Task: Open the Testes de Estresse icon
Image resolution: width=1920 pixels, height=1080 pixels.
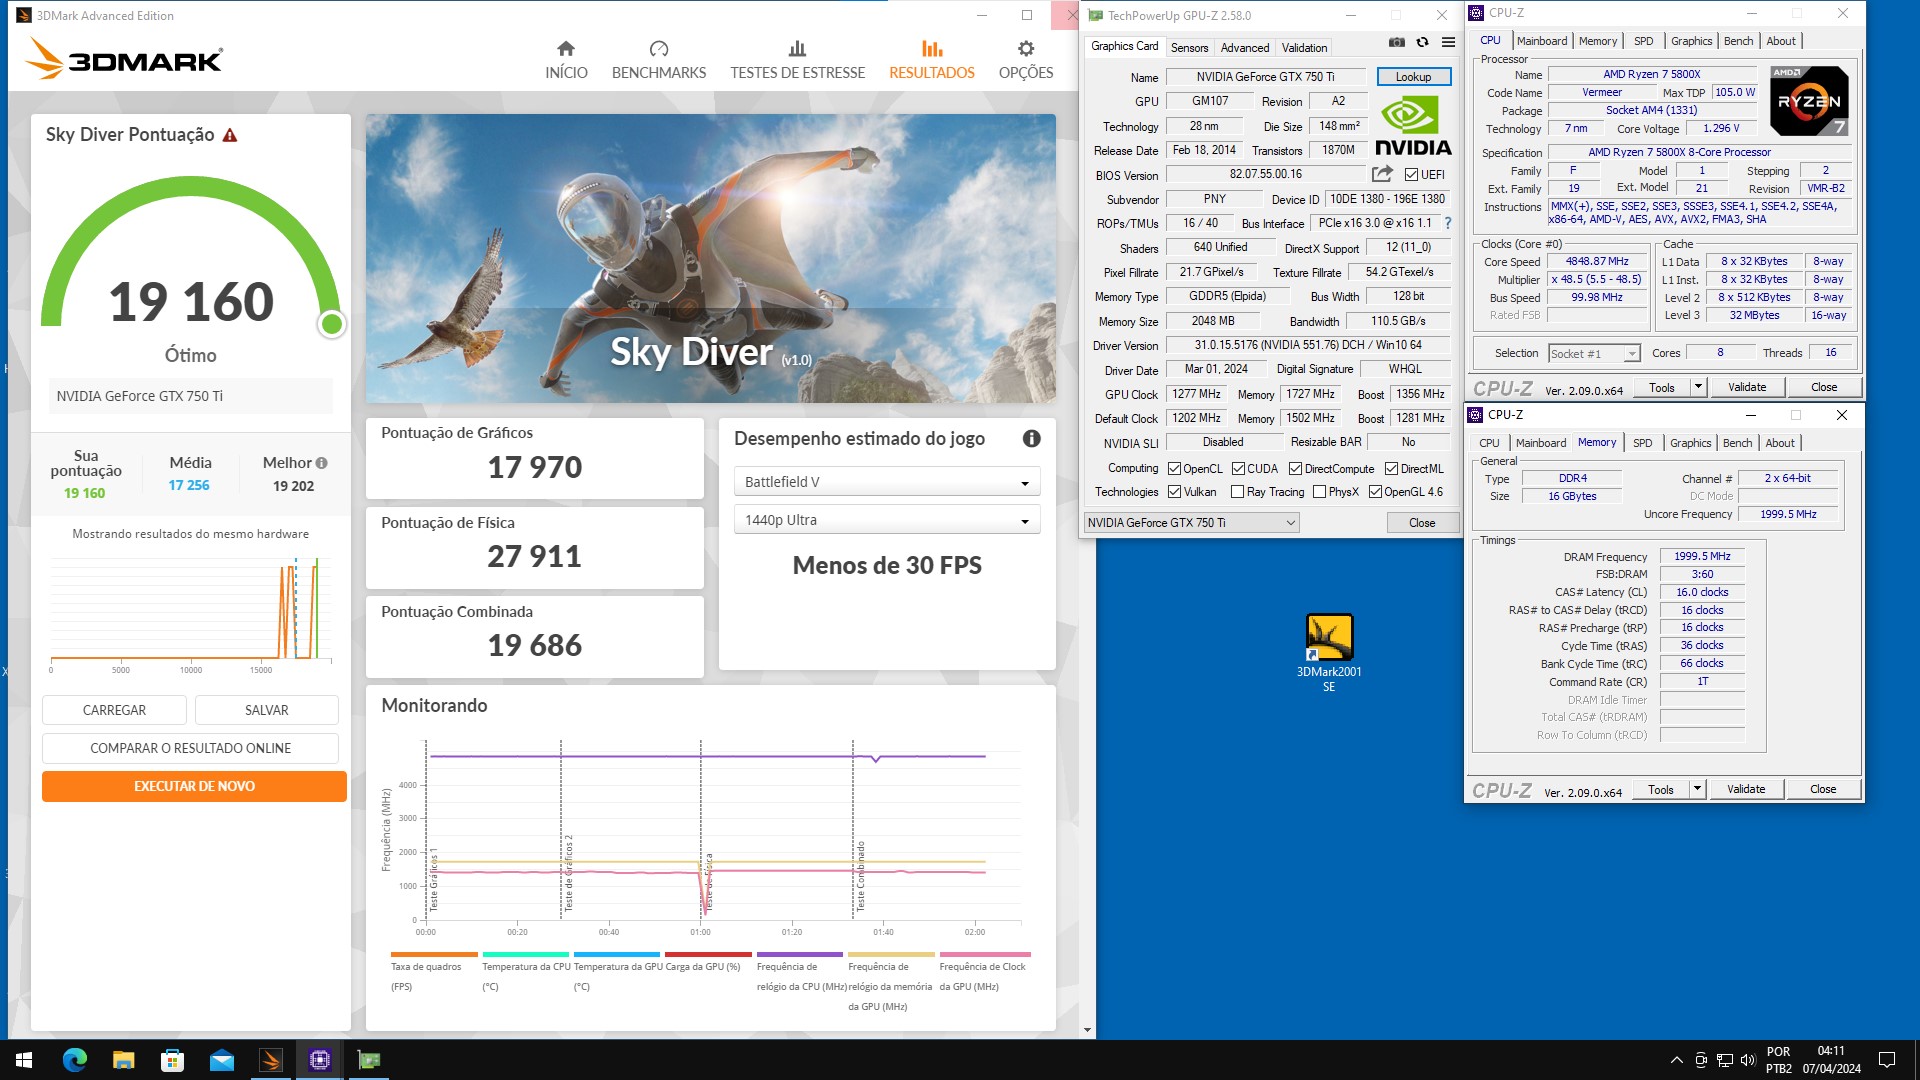Action: click(797, 48)
